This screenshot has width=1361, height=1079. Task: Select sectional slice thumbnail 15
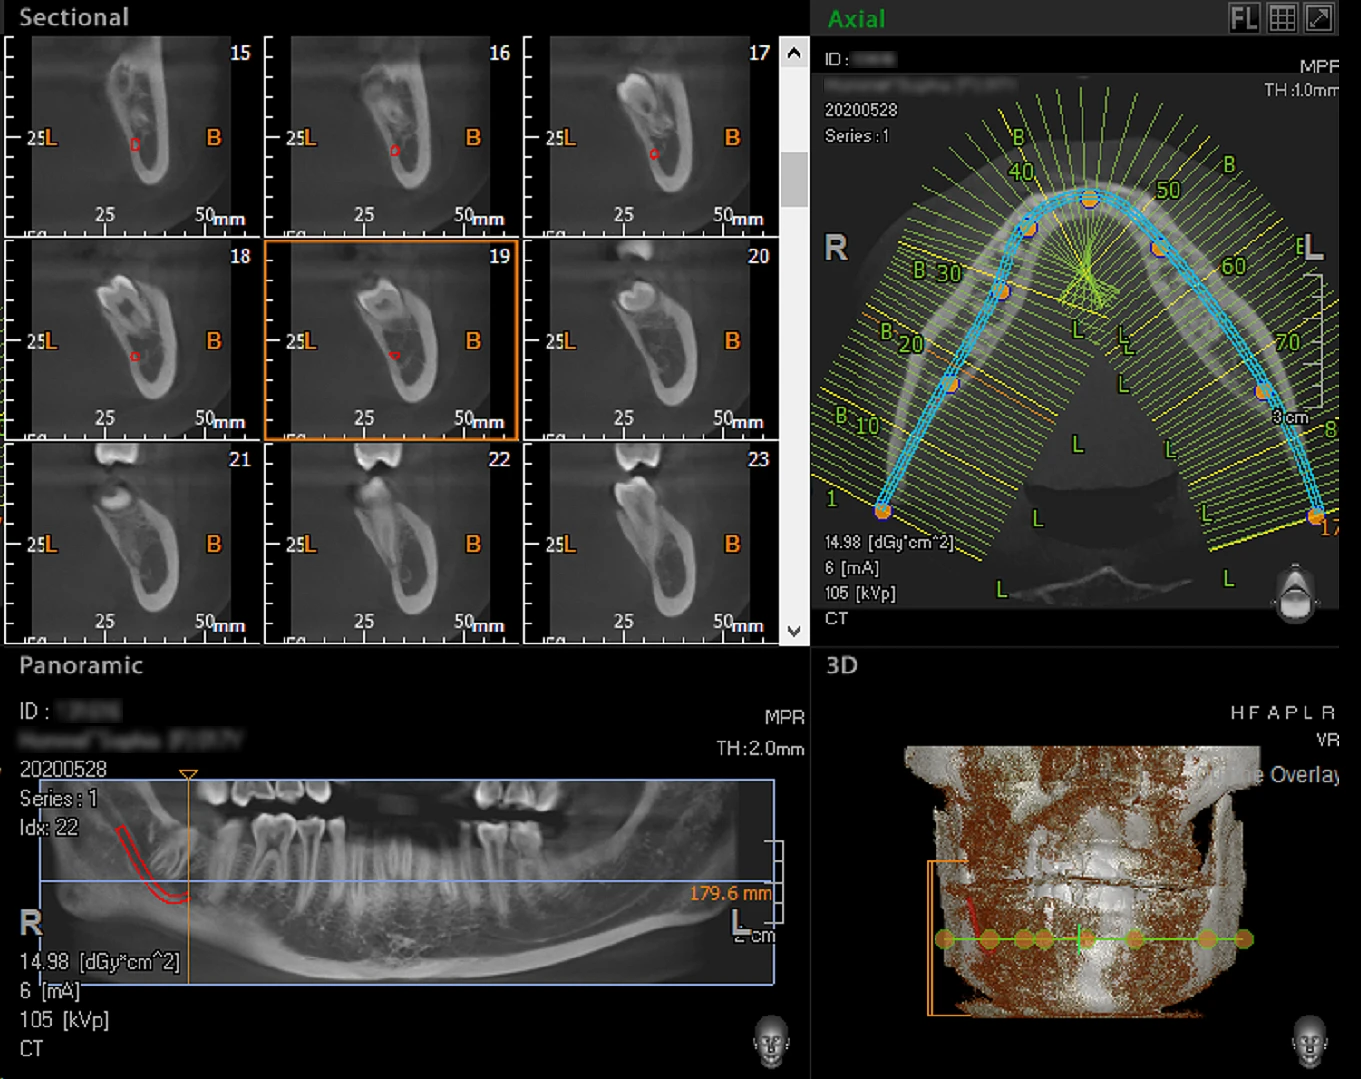pyautogui.click(x=132, y=136)
